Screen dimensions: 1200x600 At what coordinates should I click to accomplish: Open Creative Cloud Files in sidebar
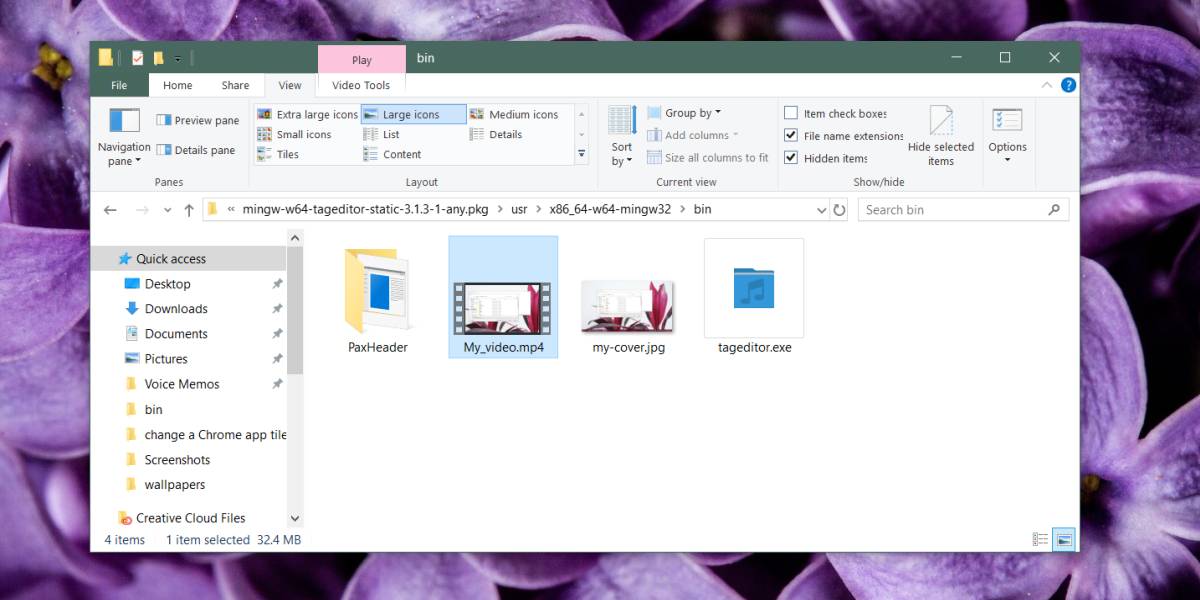[x=190, y=518]
